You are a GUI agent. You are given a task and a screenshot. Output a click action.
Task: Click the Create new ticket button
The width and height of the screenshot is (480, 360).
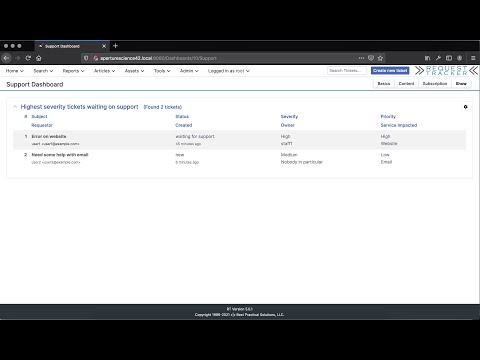390,70
